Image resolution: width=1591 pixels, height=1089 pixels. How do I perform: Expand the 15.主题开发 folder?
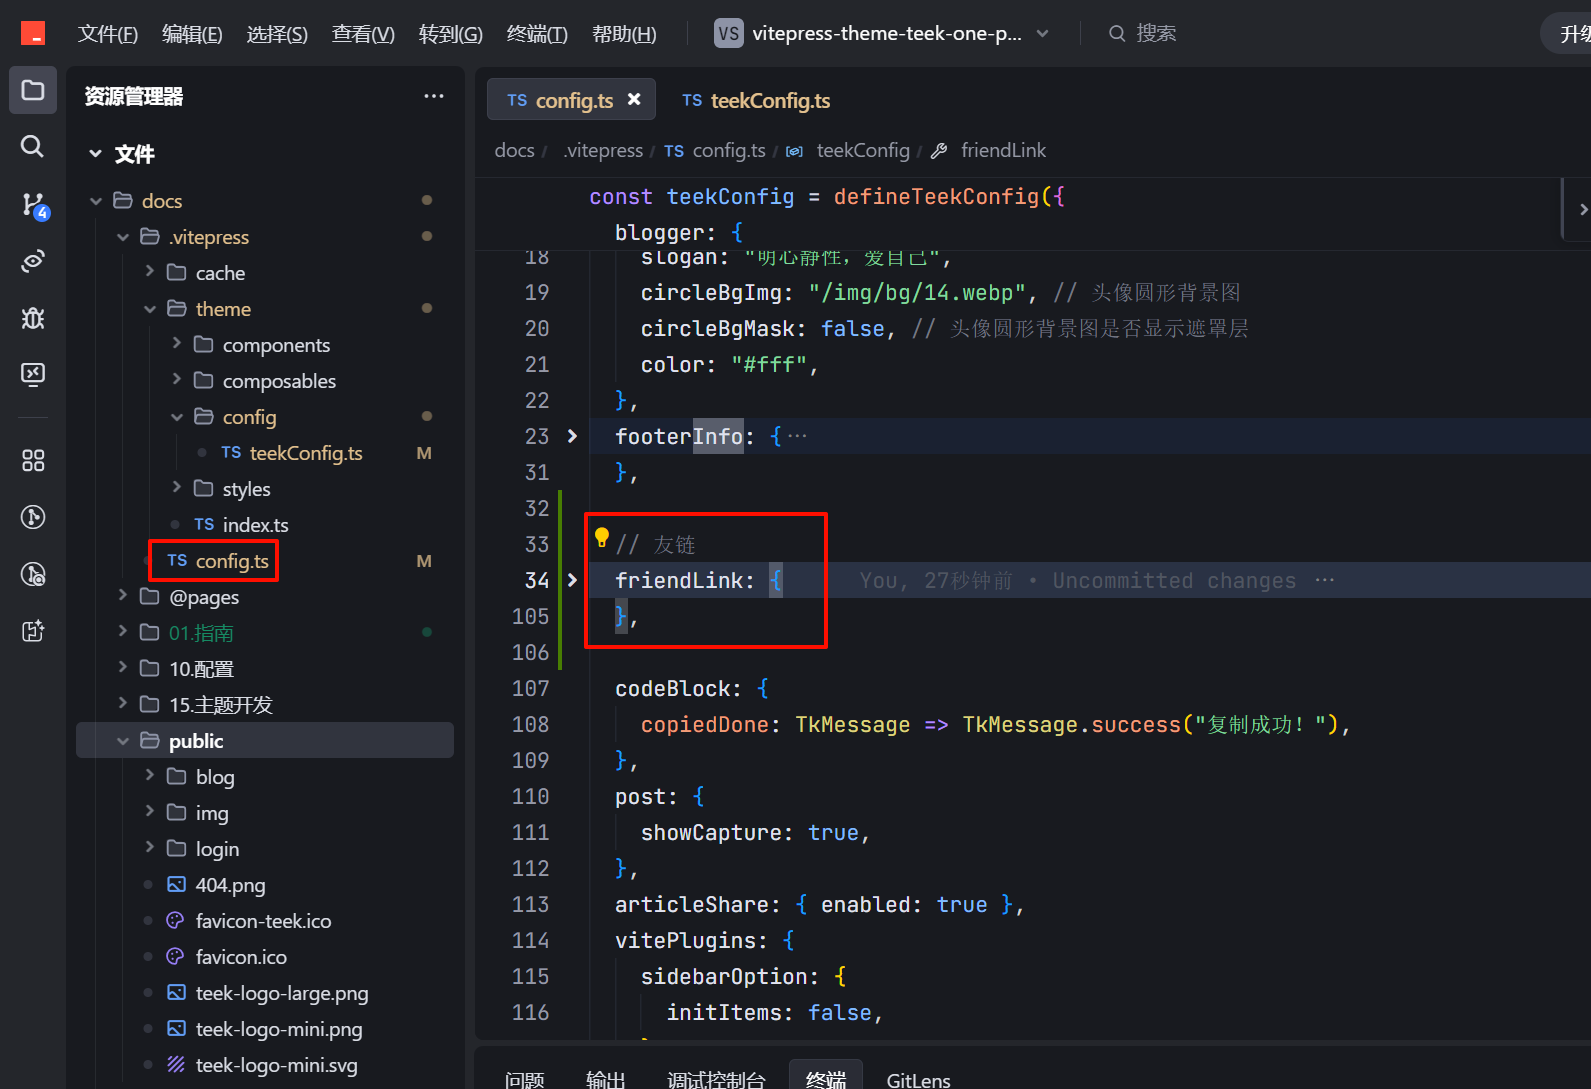pyautogui.click(x=123, y=703)
